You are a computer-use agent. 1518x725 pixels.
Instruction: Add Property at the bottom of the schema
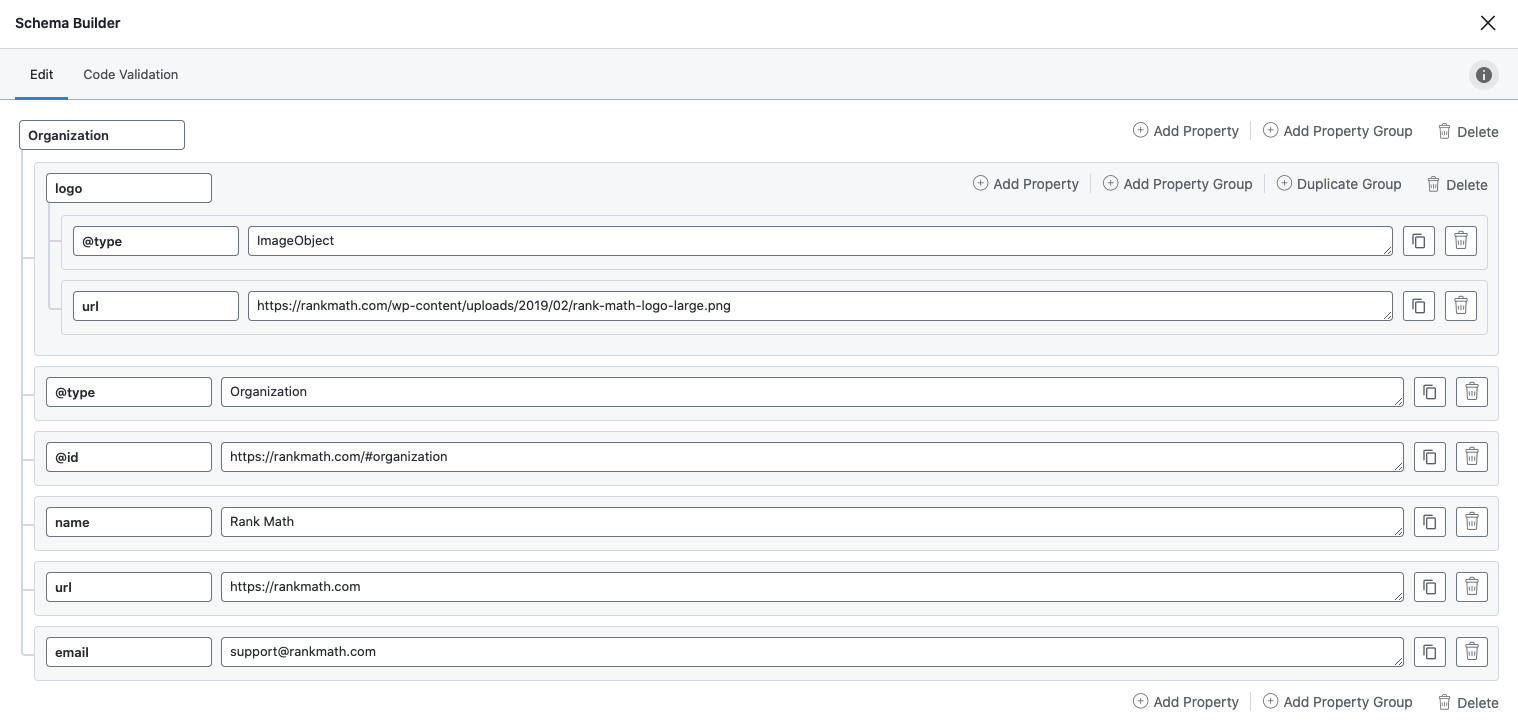click(1186, 702)
